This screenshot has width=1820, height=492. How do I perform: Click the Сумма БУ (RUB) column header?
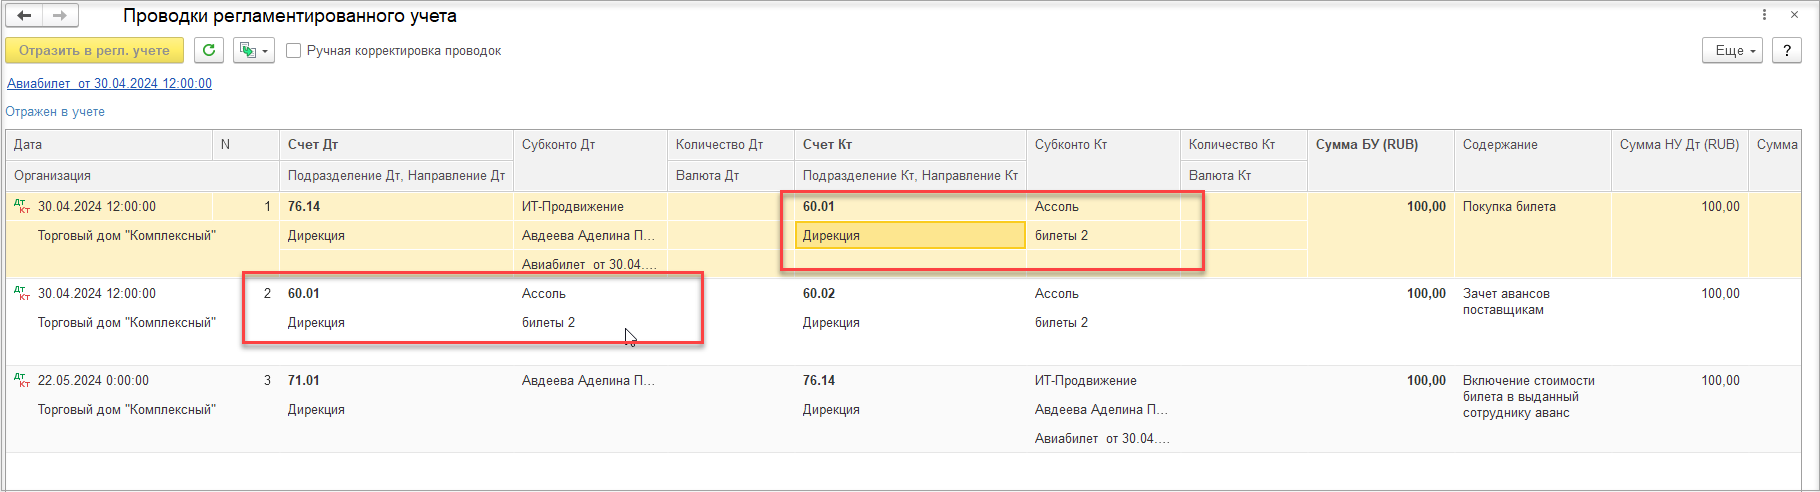1366,145
